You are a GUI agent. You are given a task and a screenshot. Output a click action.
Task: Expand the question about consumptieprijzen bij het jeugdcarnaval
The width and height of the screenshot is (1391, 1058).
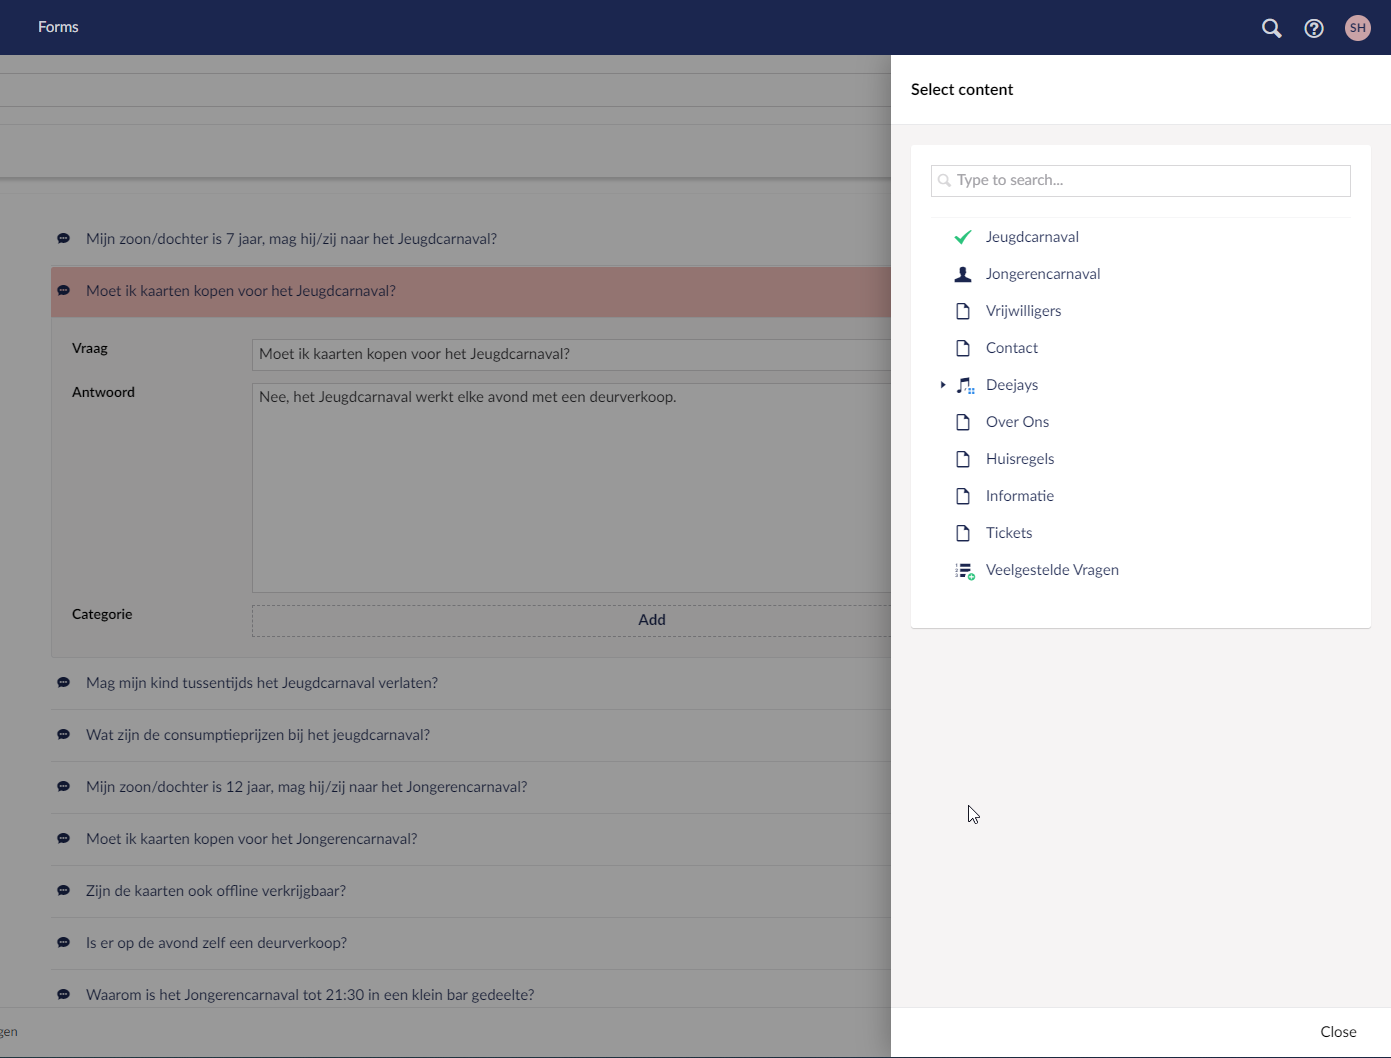click(258, 735)
